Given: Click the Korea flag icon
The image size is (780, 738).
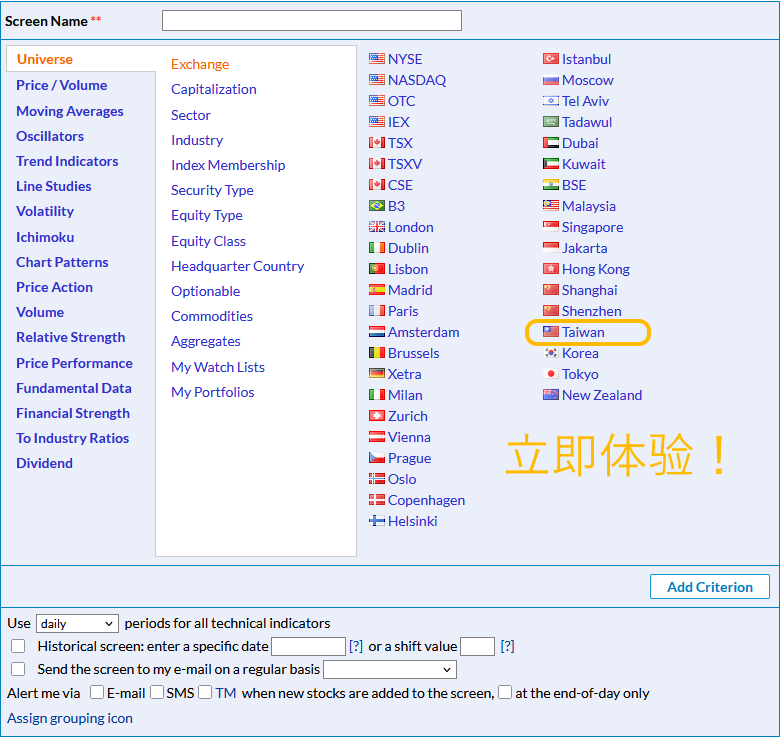Looking at the screenshot, I should click(x=551, y=353).
